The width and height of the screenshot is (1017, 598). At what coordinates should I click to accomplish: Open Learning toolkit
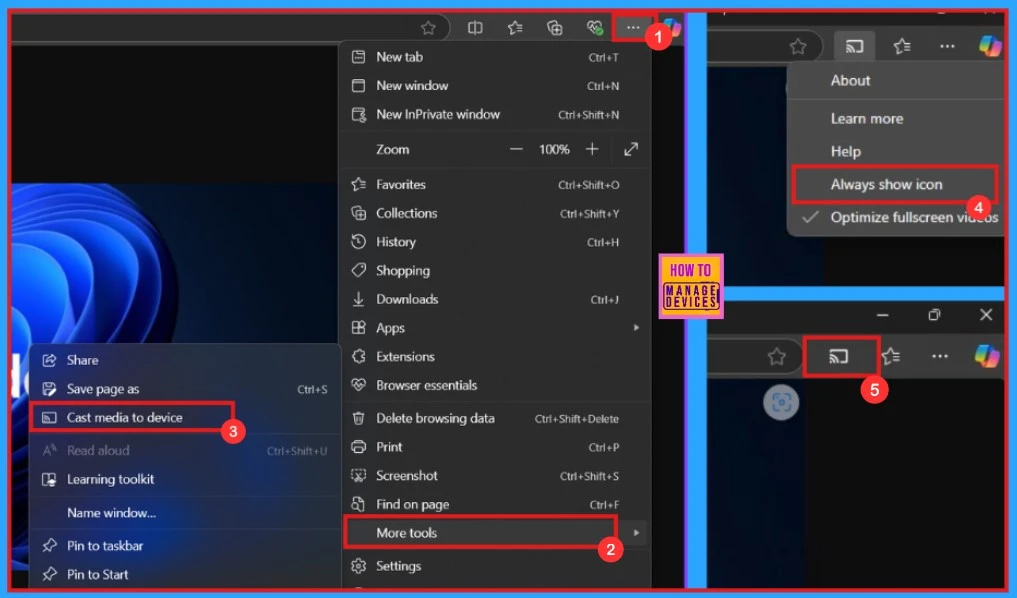185,479
